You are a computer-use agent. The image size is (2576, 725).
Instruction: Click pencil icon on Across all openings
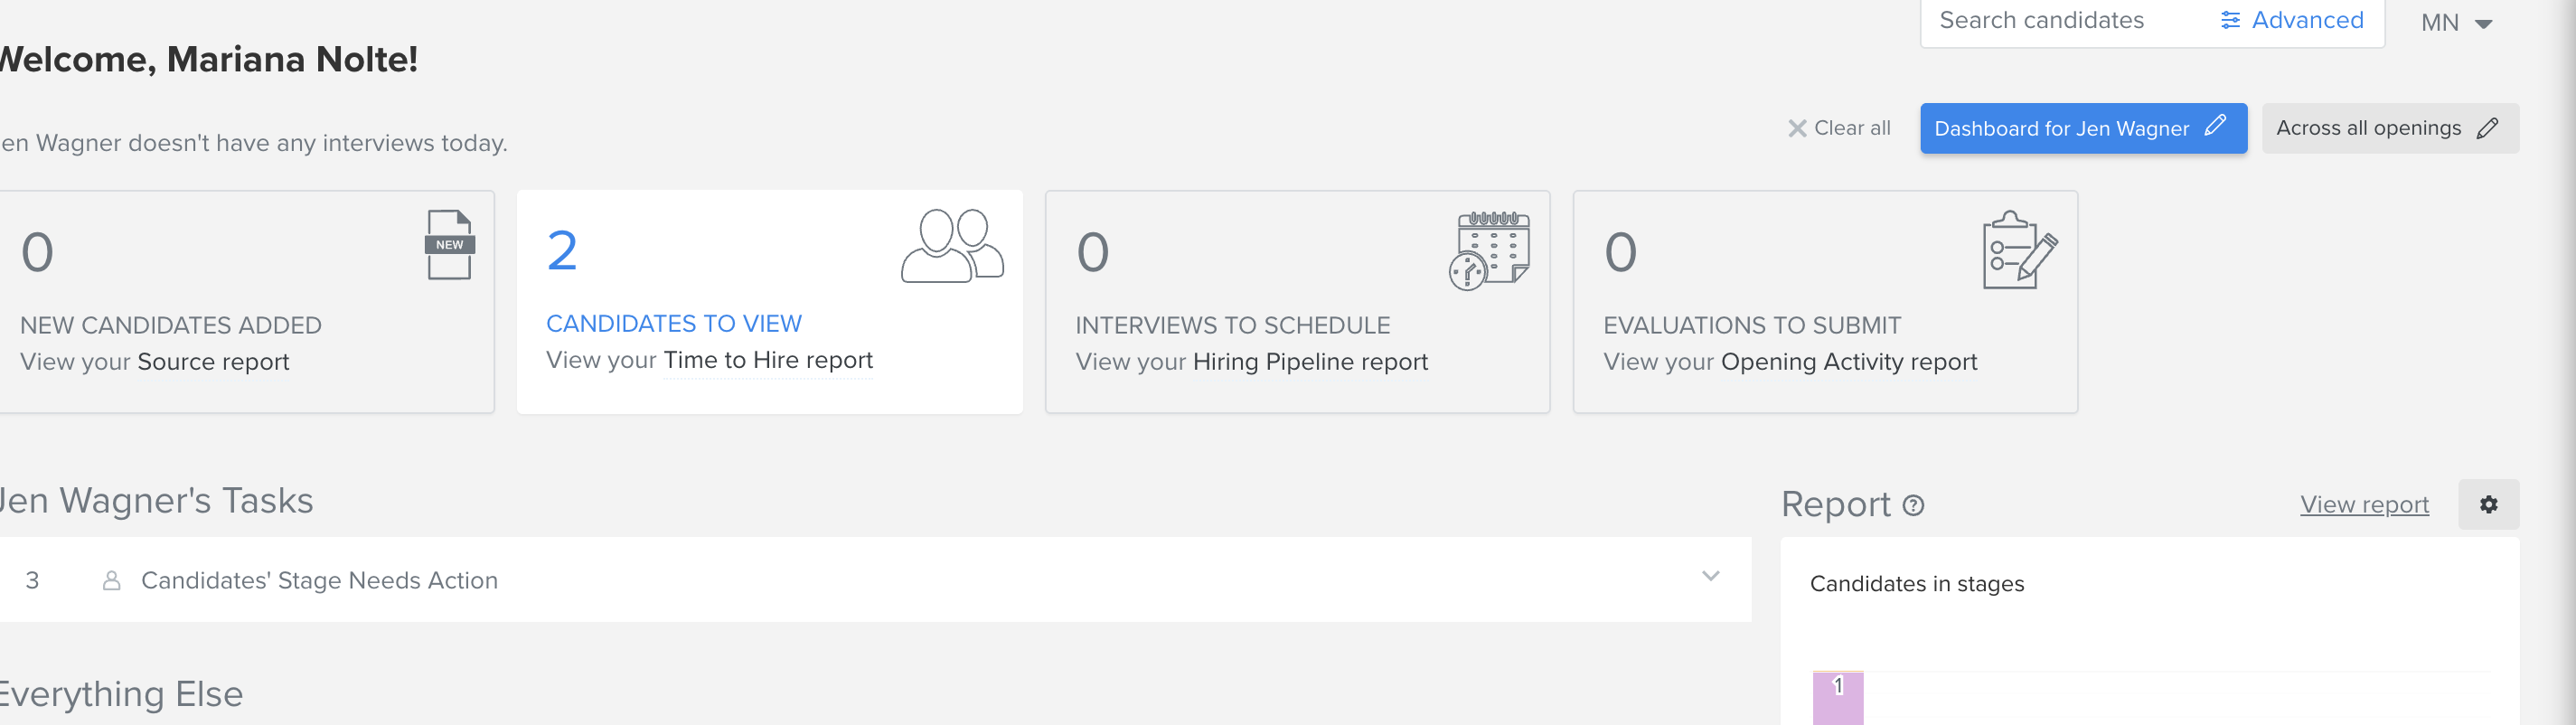tap(2488, 128)
